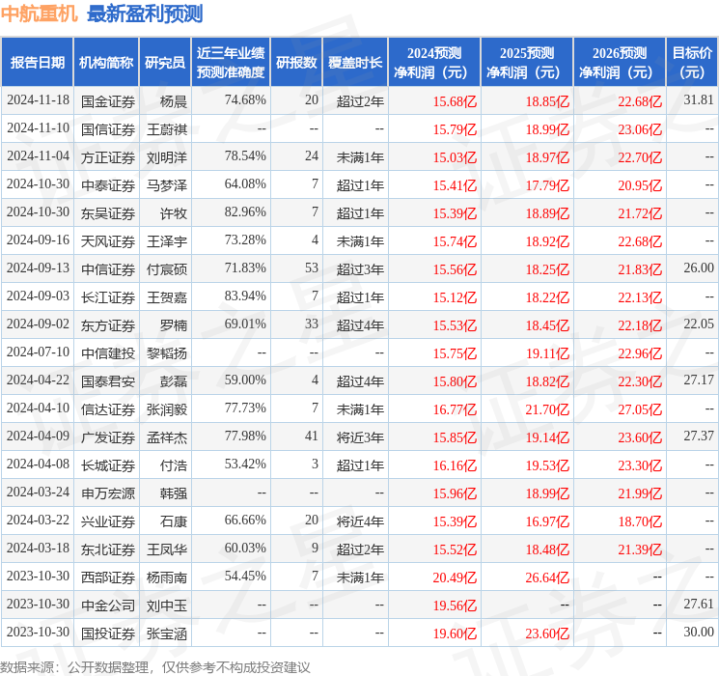Click 2026 profit value 18.70亿

(x=640, y=521)
